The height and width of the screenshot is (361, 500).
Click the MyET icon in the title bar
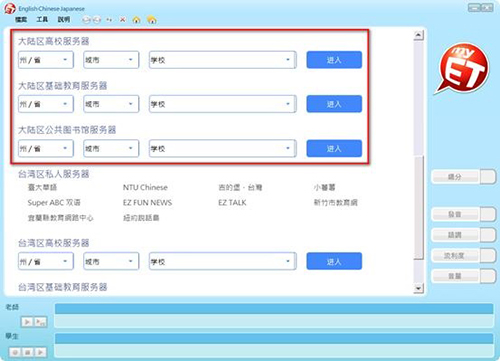(10, 9)
